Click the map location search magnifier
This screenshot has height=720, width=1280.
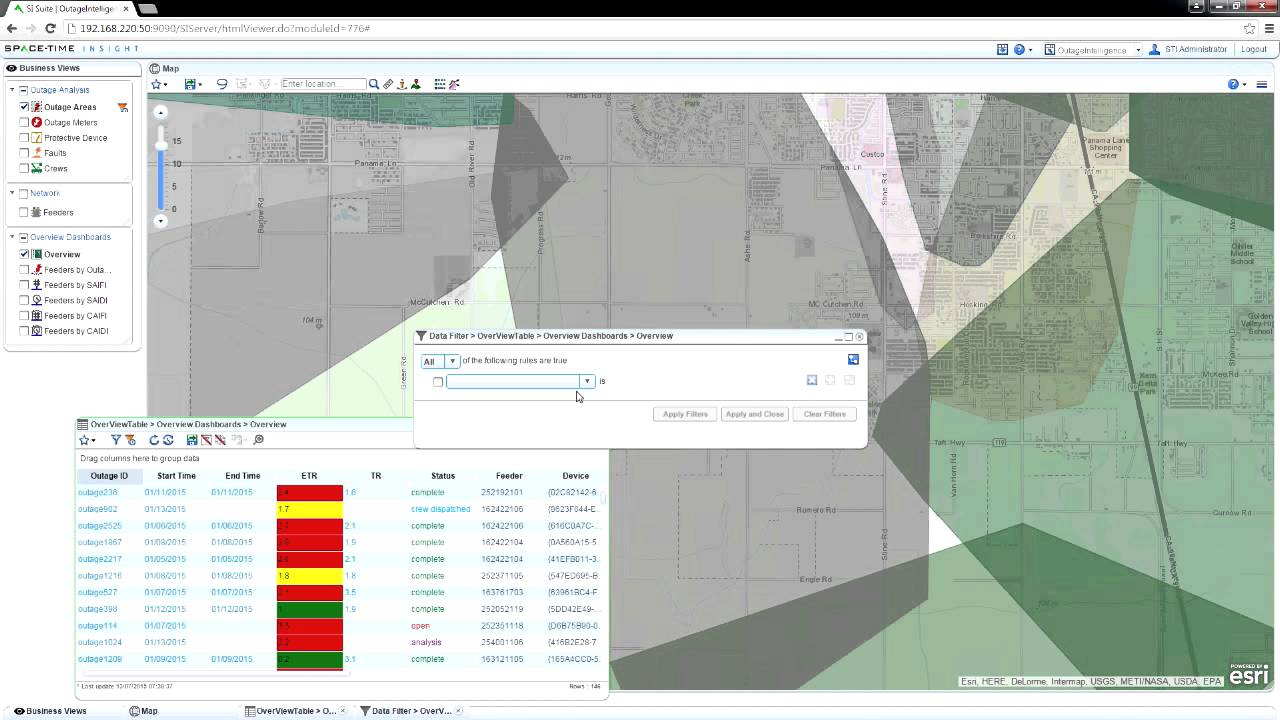374,84
